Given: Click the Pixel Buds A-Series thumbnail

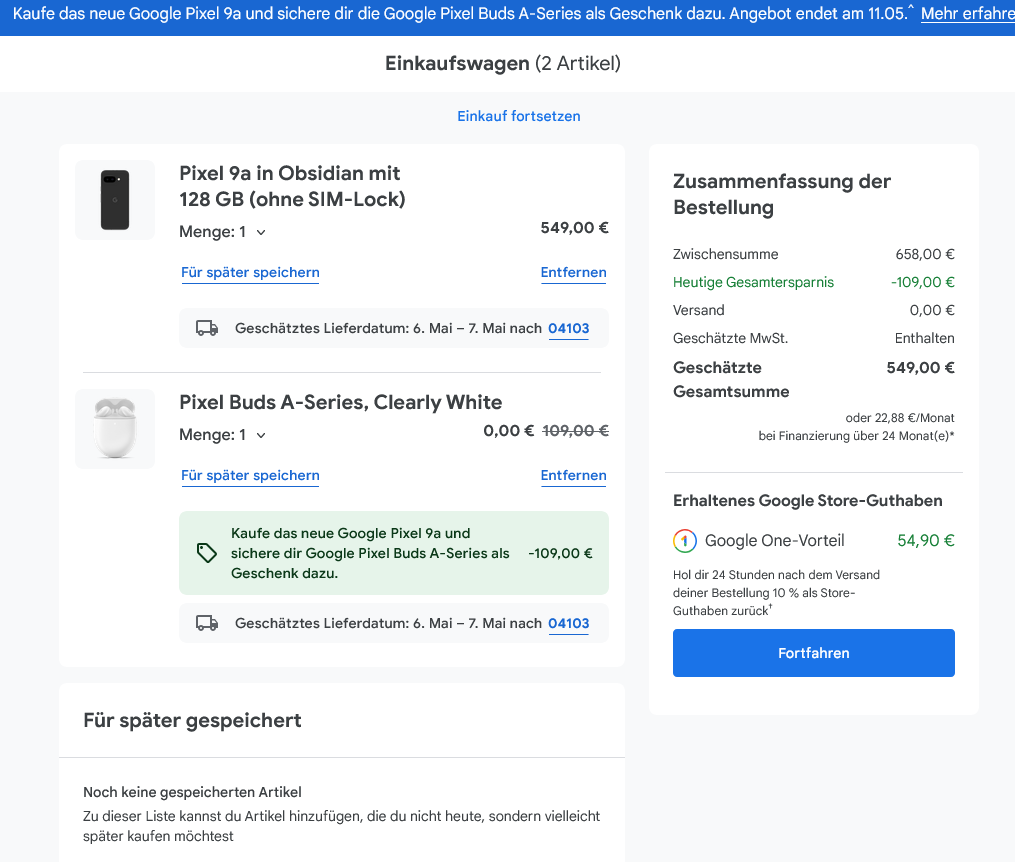Looking at the screenshot, I should pos(115,429).
